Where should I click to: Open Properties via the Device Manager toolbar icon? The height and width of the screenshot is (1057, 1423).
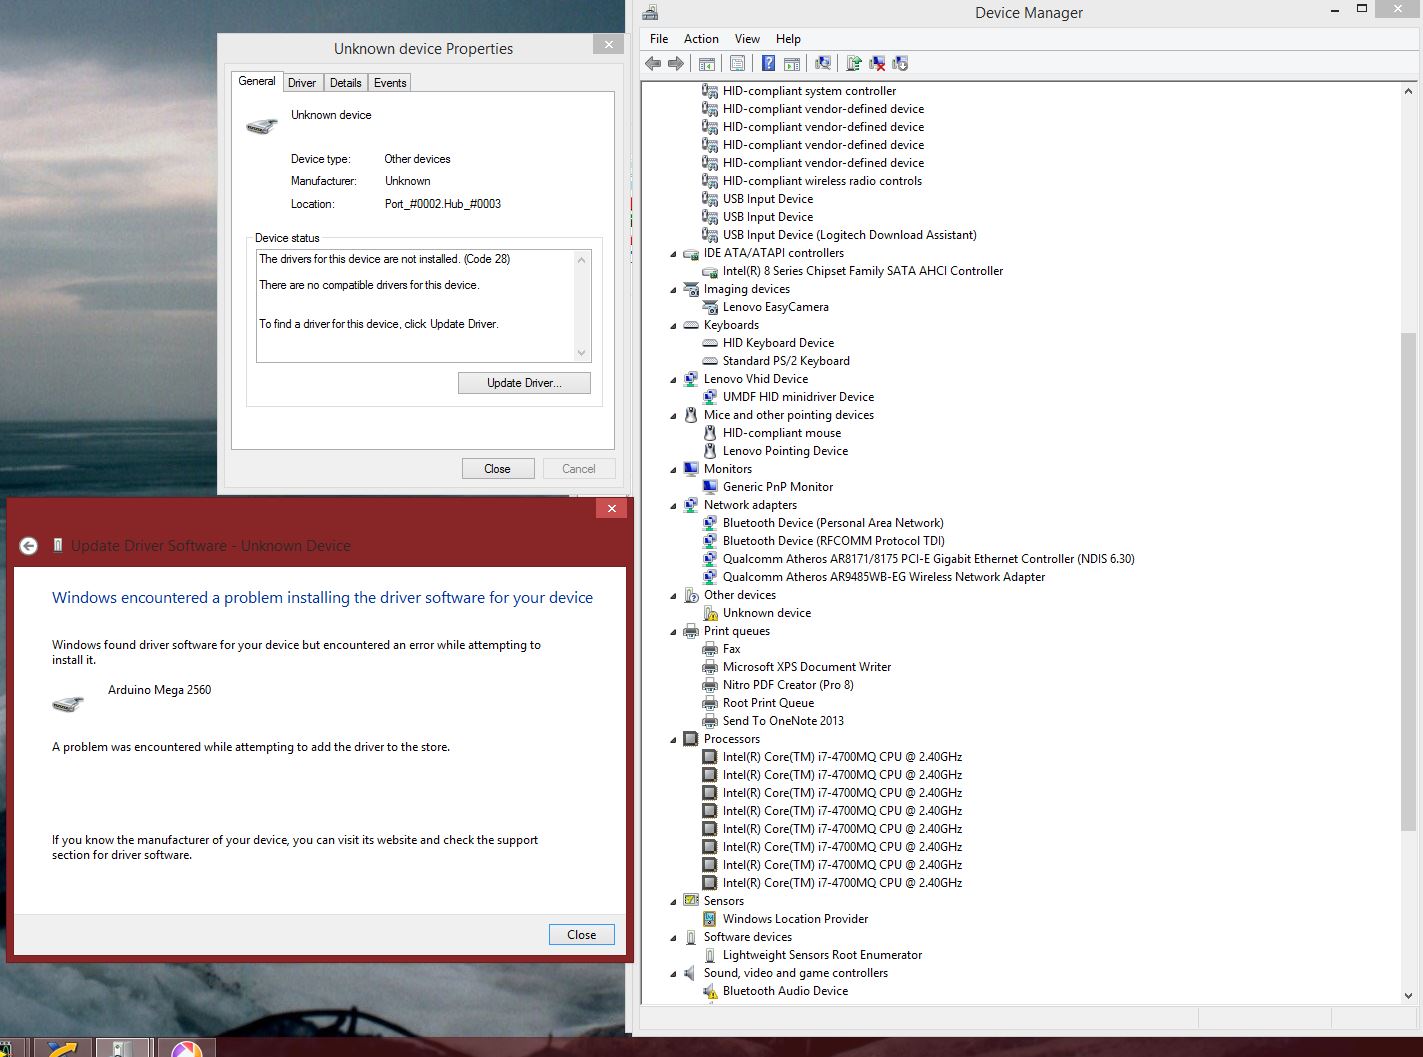click(737, 64)
